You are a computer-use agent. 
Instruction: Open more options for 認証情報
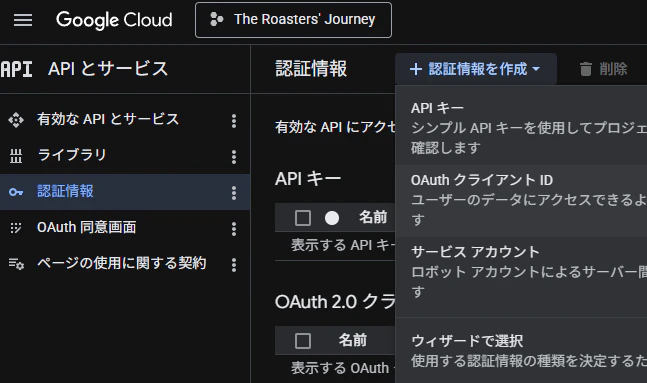pyautogui.click(x=234, y=193)
